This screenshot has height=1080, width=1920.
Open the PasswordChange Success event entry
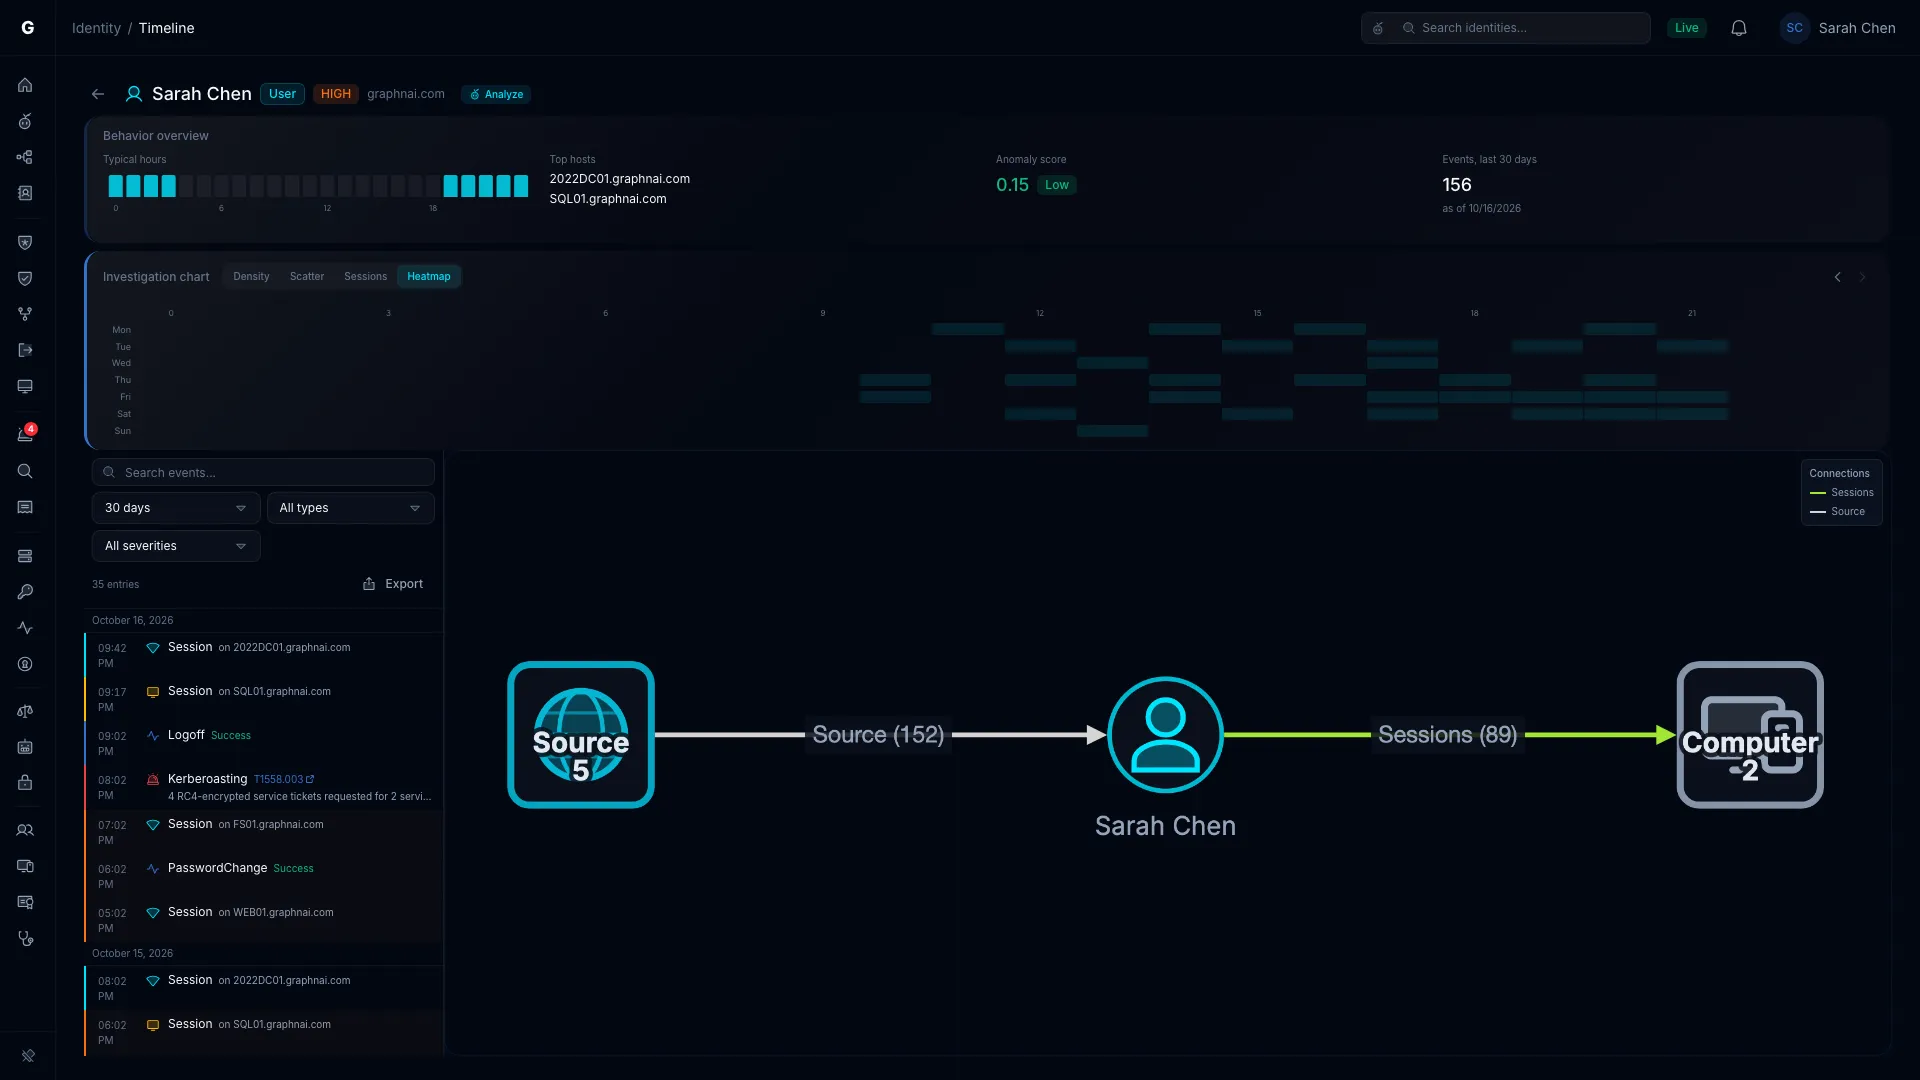click(264, 876)
